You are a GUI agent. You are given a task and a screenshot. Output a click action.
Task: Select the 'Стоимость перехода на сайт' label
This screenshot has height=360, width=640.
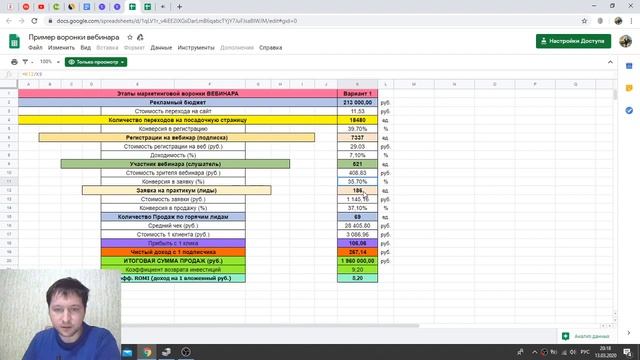173,111
